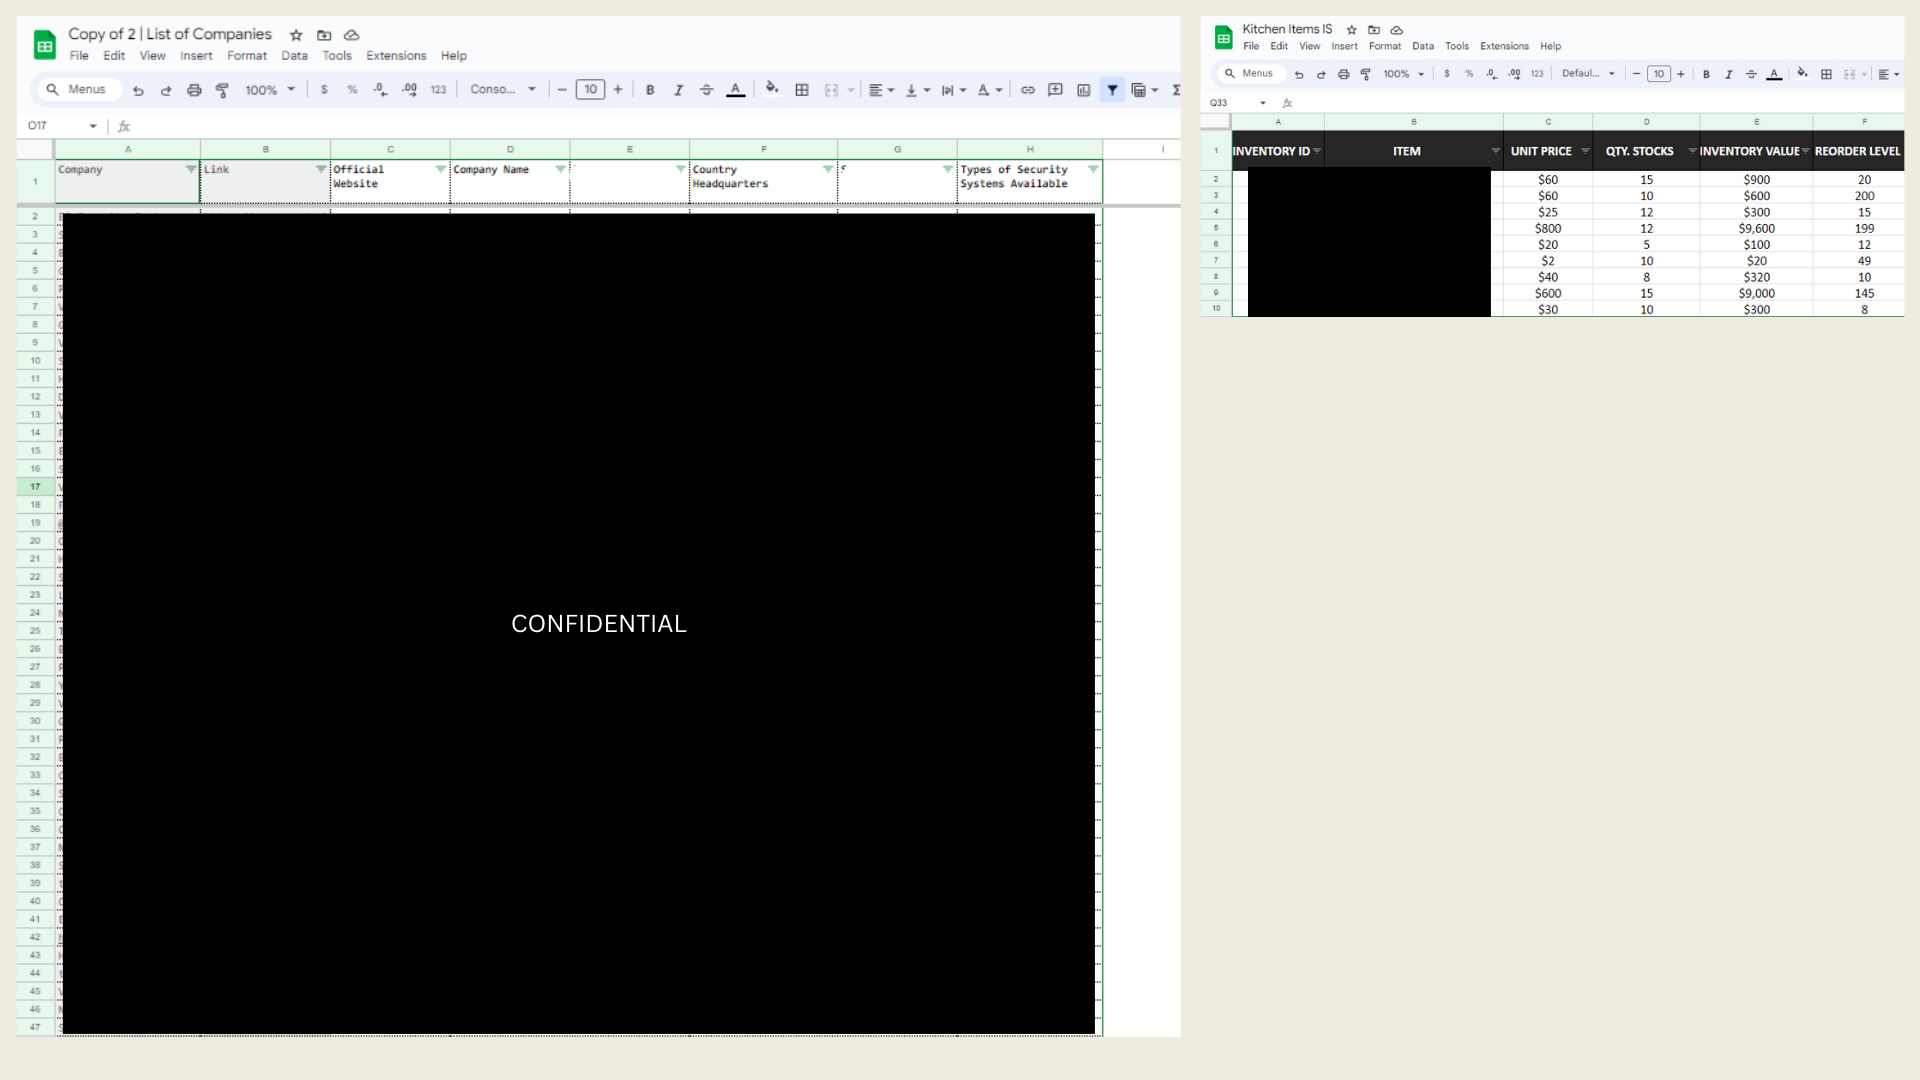Format as currency in List of Companies
Viewport: 1920px width, 1080px height.
click(324, 90)
